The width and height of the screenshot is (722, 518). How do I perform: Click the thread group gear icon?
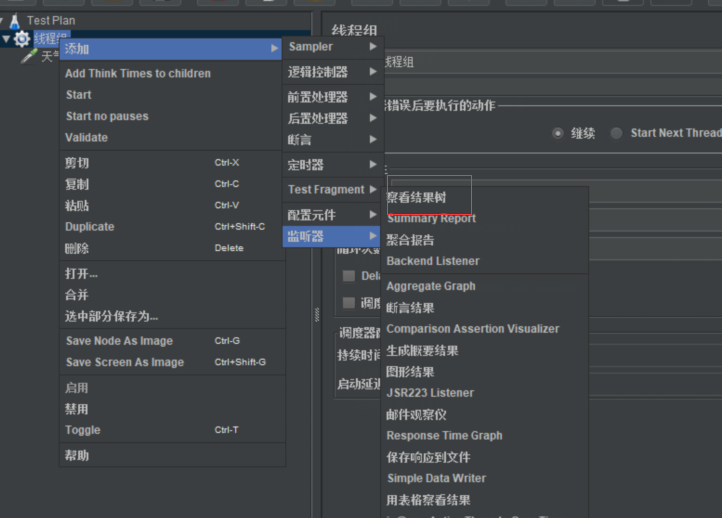pos(22,39)
